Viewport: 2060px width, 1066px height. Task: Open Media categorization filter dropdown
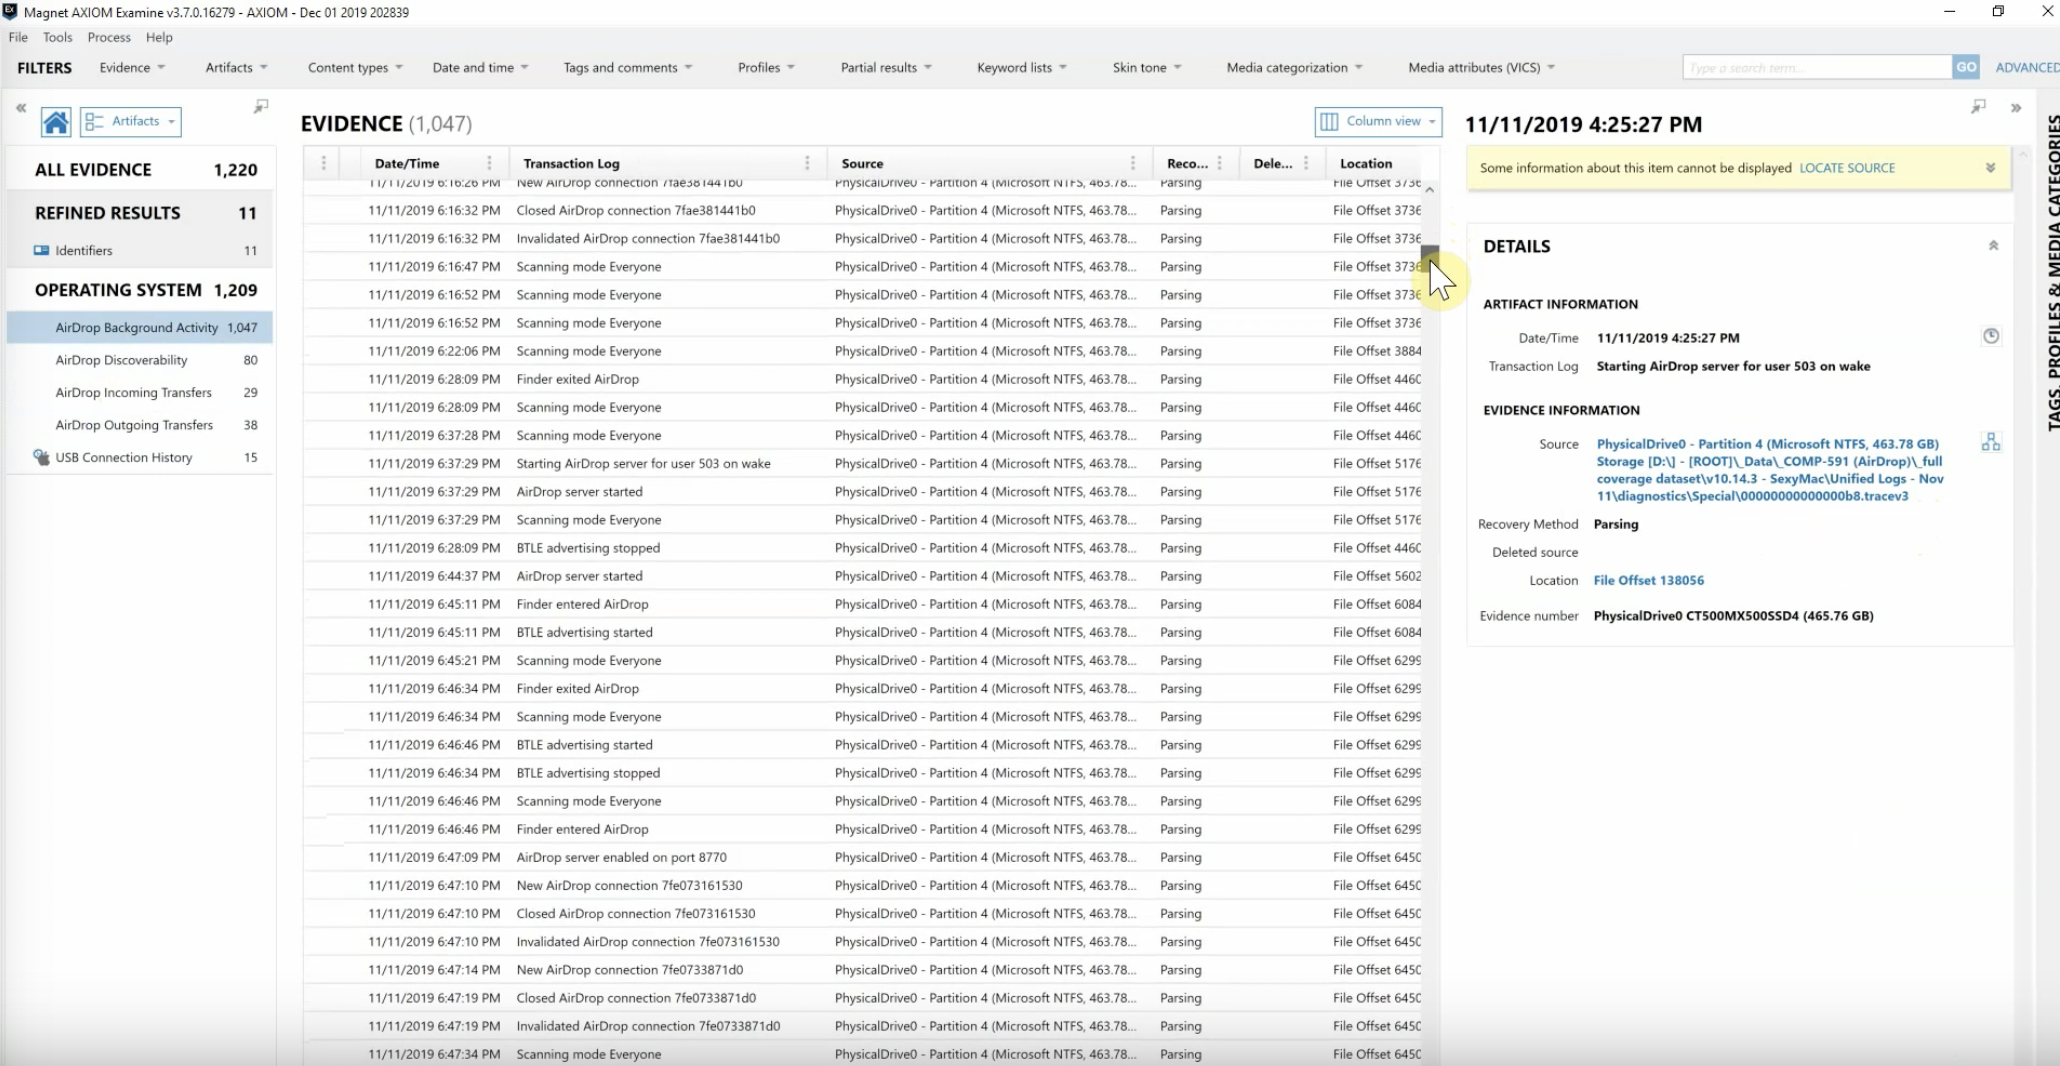pos(1294,68)
